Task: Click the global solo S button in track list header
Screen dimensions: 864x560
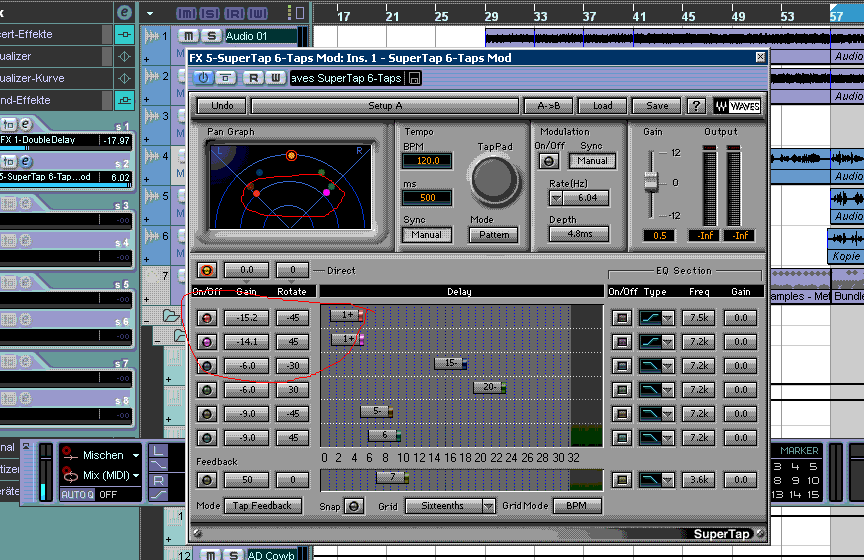Action: click(209, 13)
